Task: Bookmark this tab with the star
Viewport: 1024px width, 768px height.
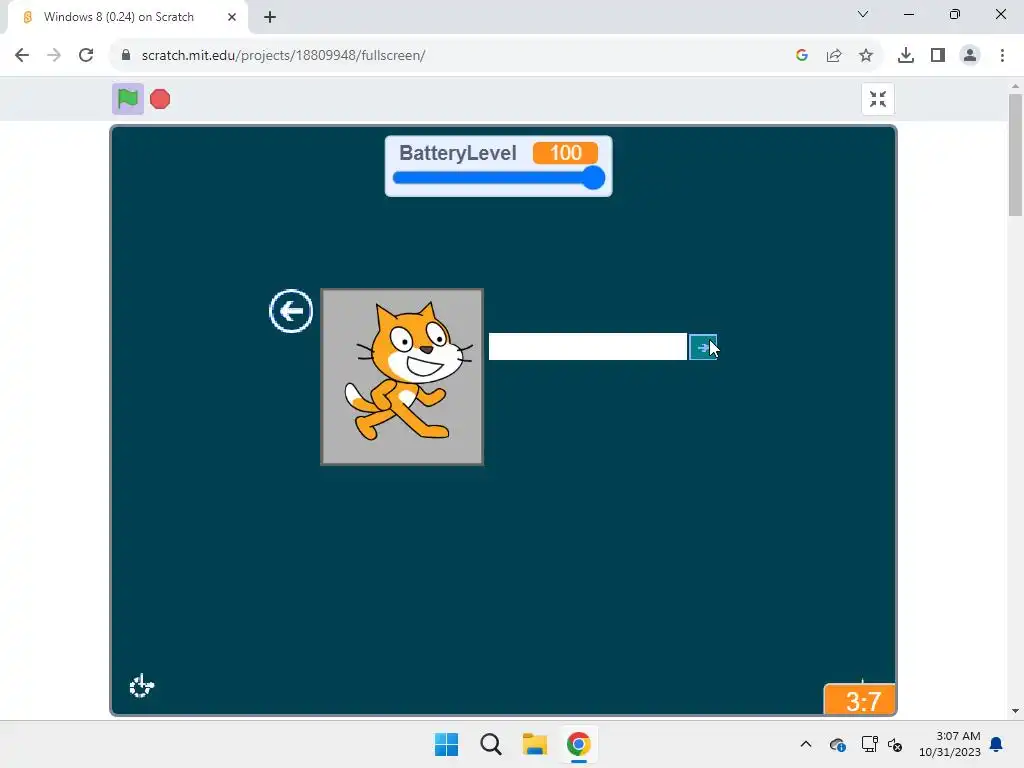Action: pos(866,56)
